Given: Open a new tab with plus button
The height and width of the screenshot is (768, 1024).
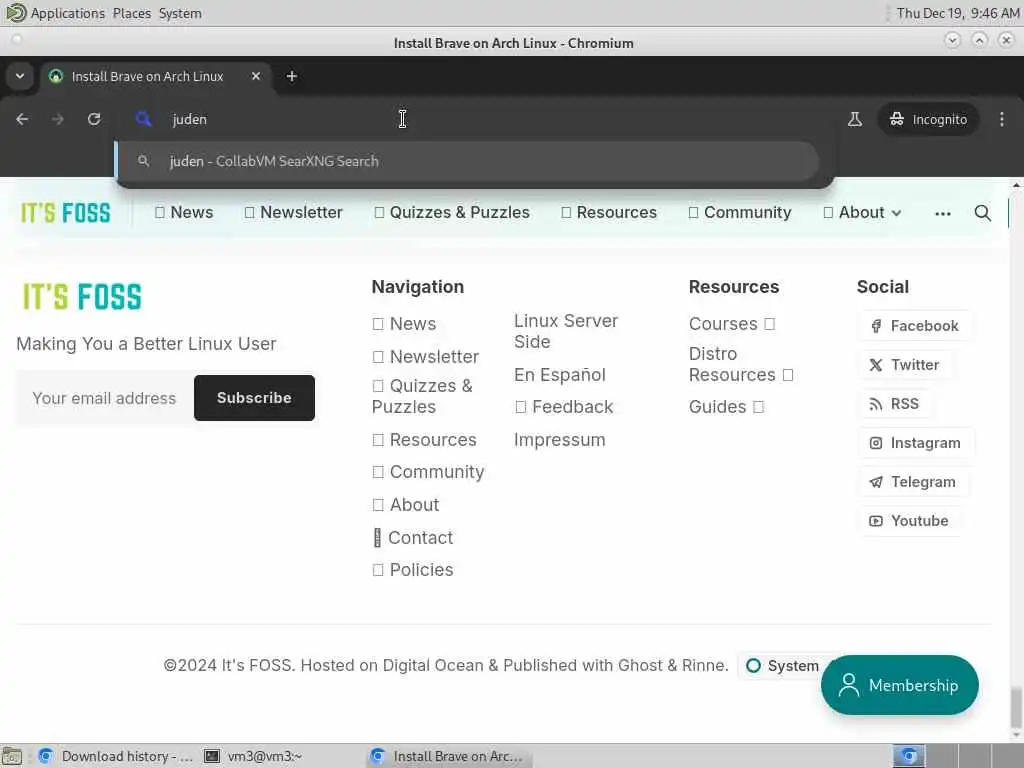Looking at the screenshot, I should click(x=292, y=76).
